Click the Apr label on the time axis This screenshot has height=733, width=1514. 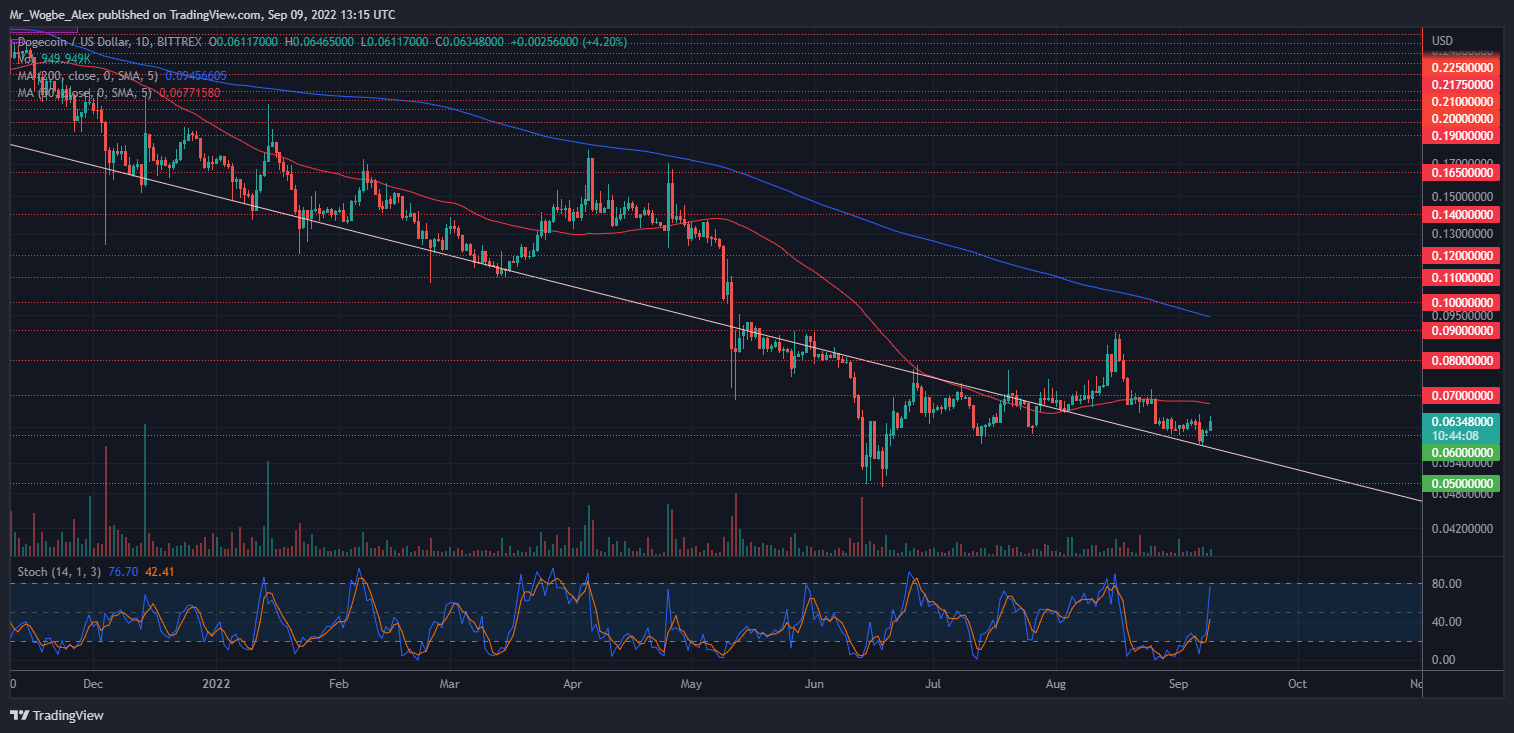point(572,685)
